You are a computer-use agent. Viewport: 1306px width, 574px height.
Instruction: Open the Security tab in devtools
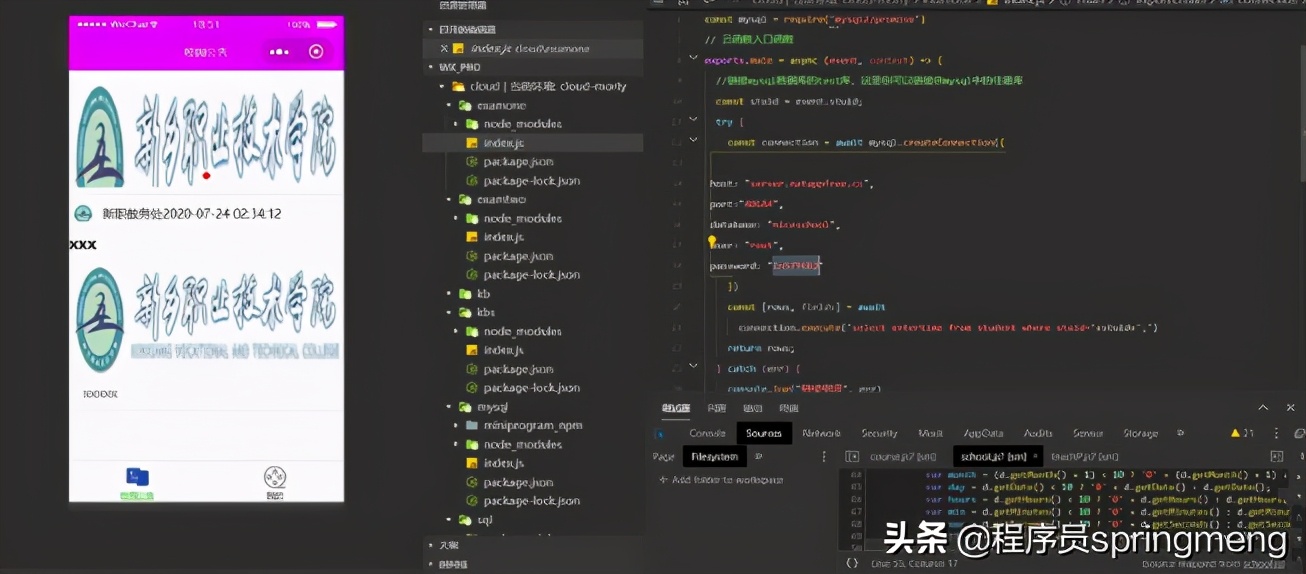coord(879,433)
